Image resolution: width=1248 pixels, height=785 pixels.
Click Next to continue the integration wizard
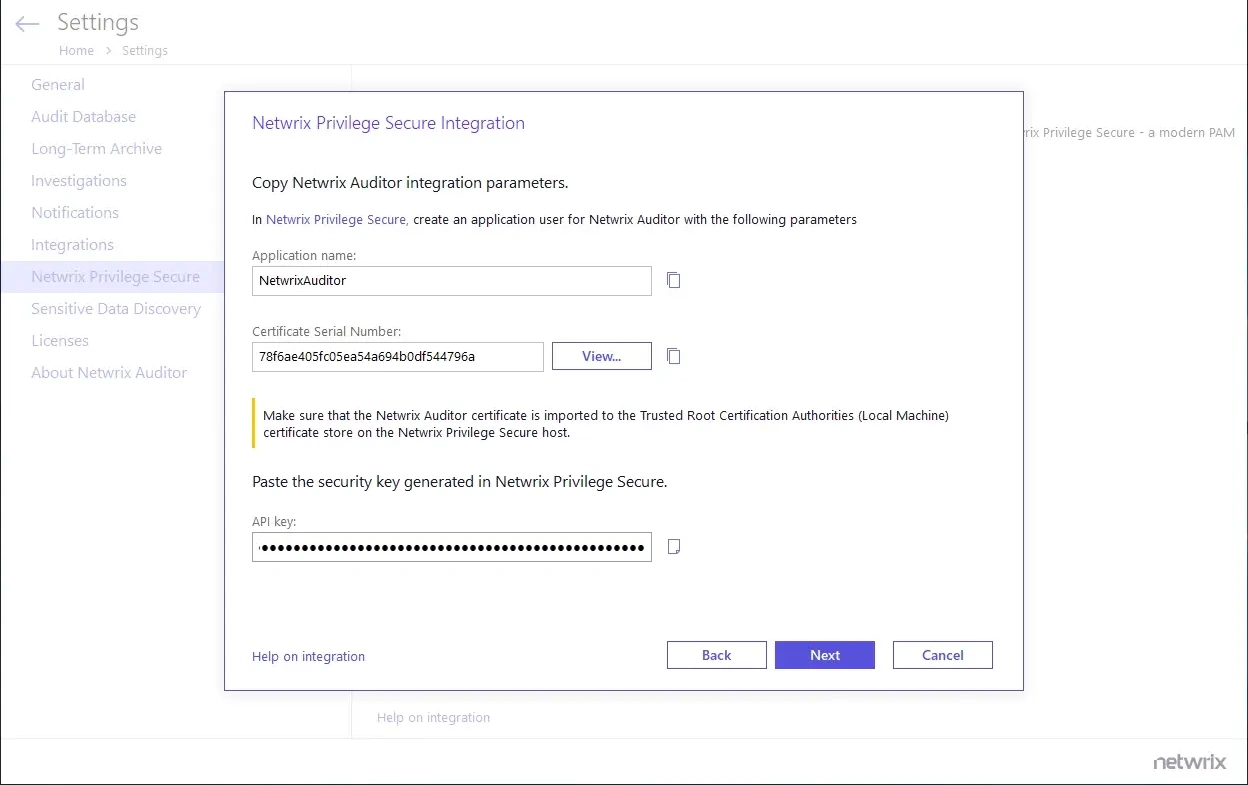click(824, 655)
